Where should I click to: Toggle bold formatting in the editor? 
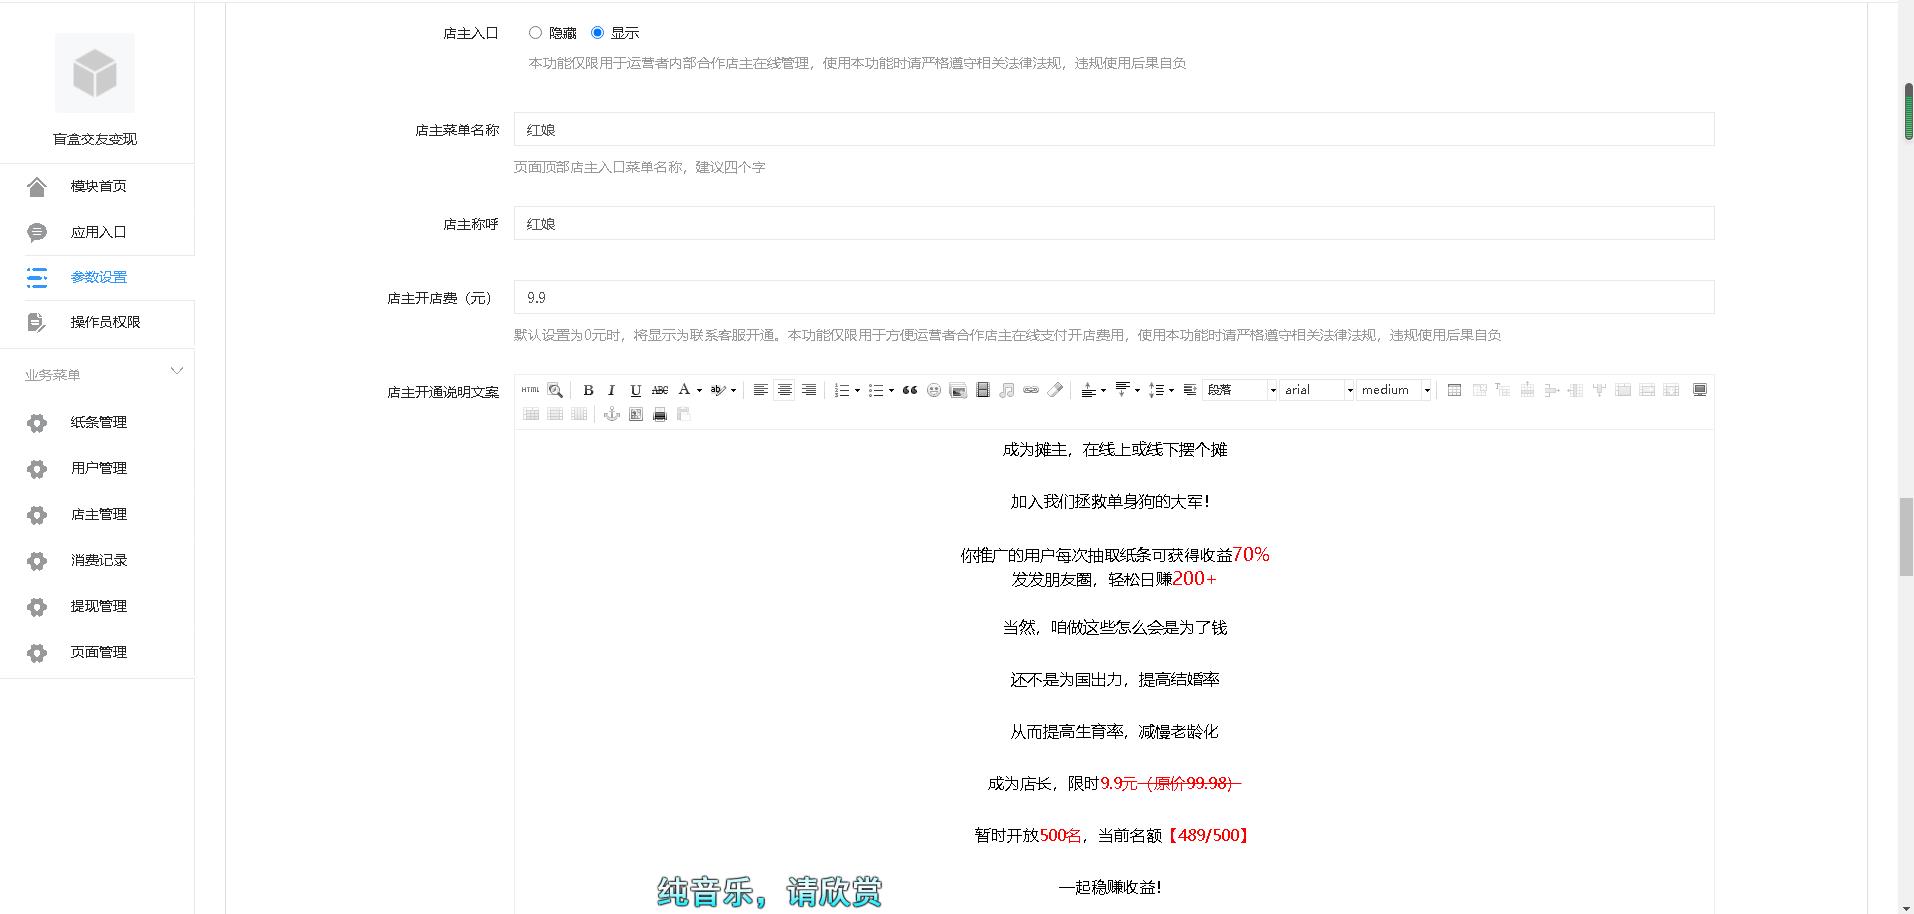tap(588, 390)
